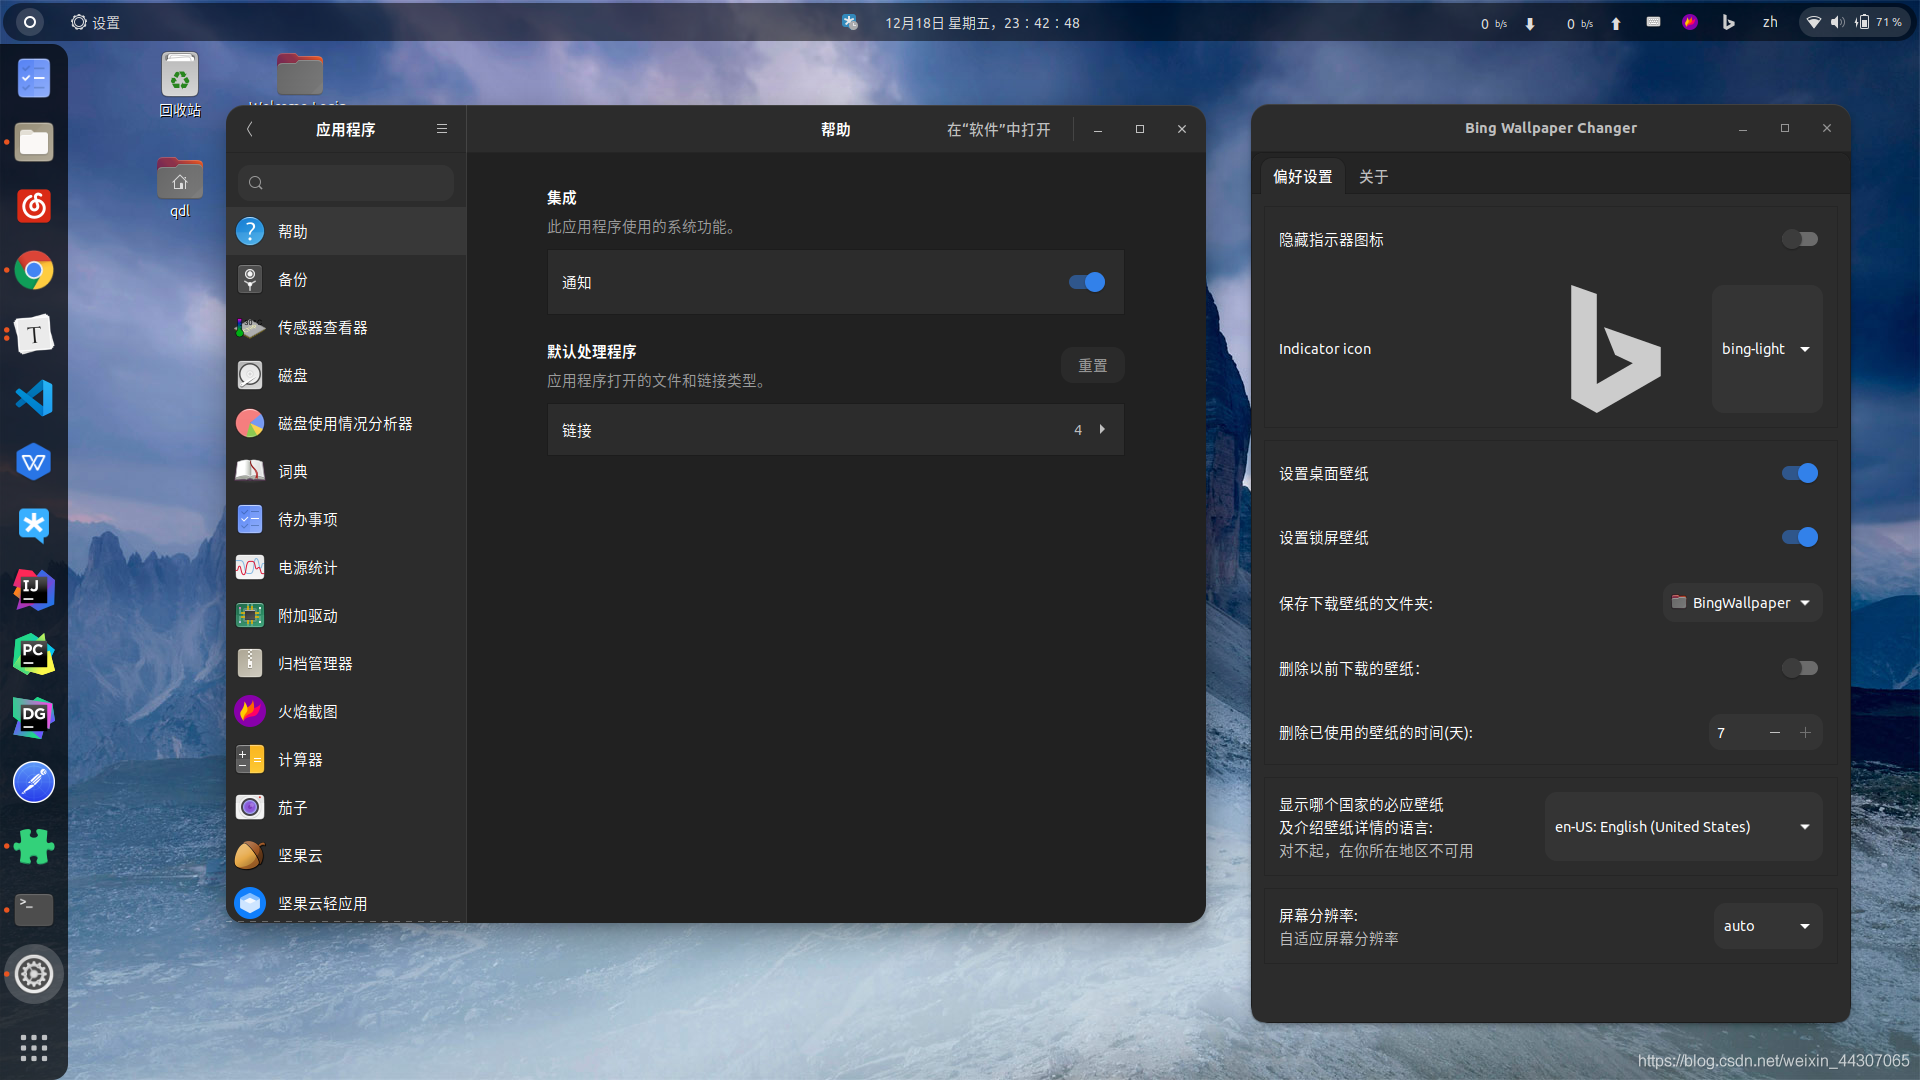Select 附加驱动 in applications list

[x=347, y=615]
